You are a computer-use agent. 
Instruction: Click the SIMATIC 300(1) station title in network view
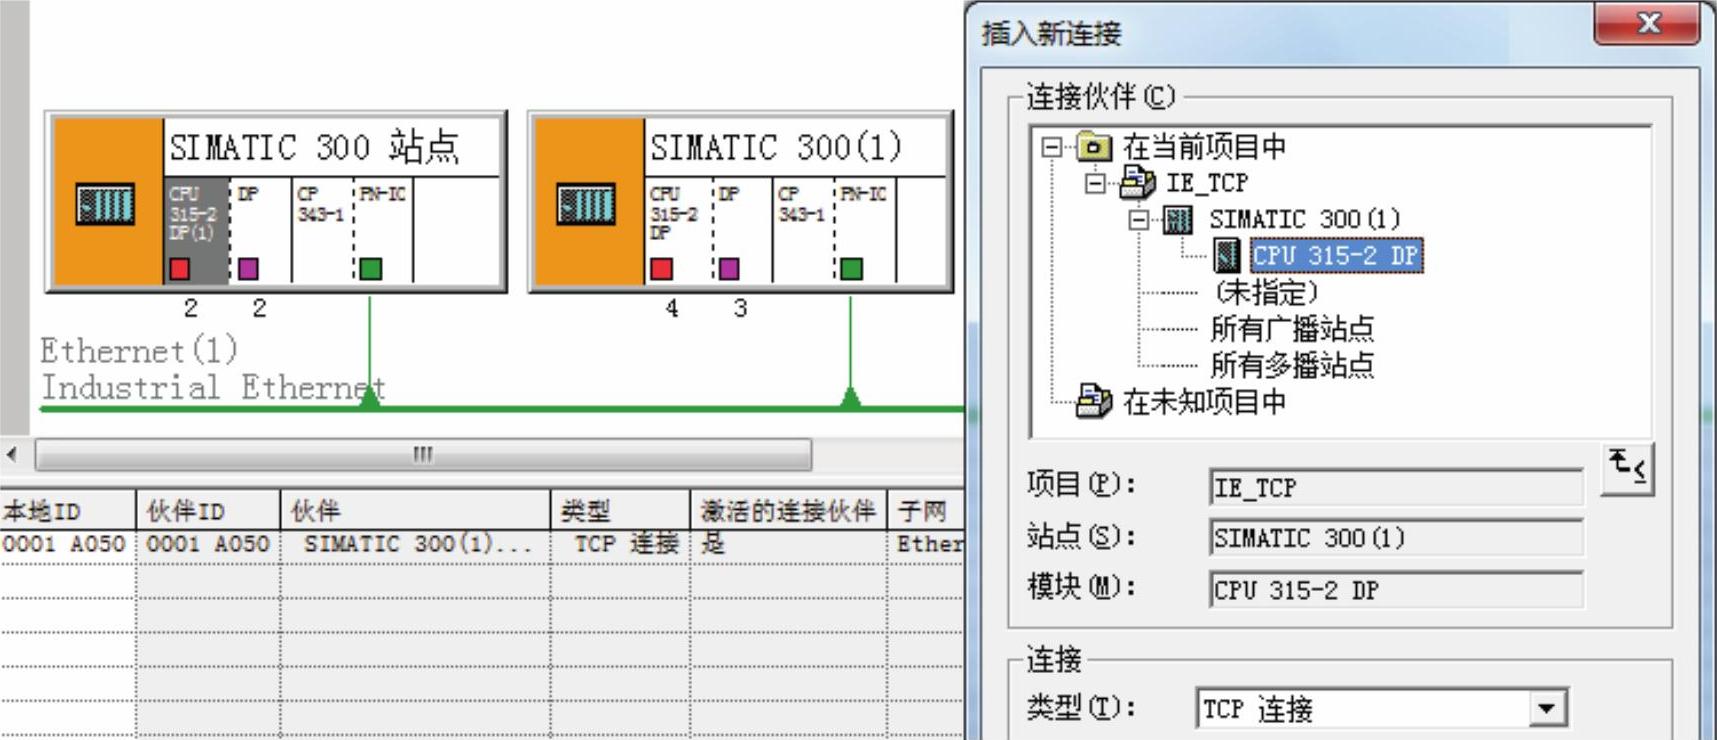[x=776, y=147]
